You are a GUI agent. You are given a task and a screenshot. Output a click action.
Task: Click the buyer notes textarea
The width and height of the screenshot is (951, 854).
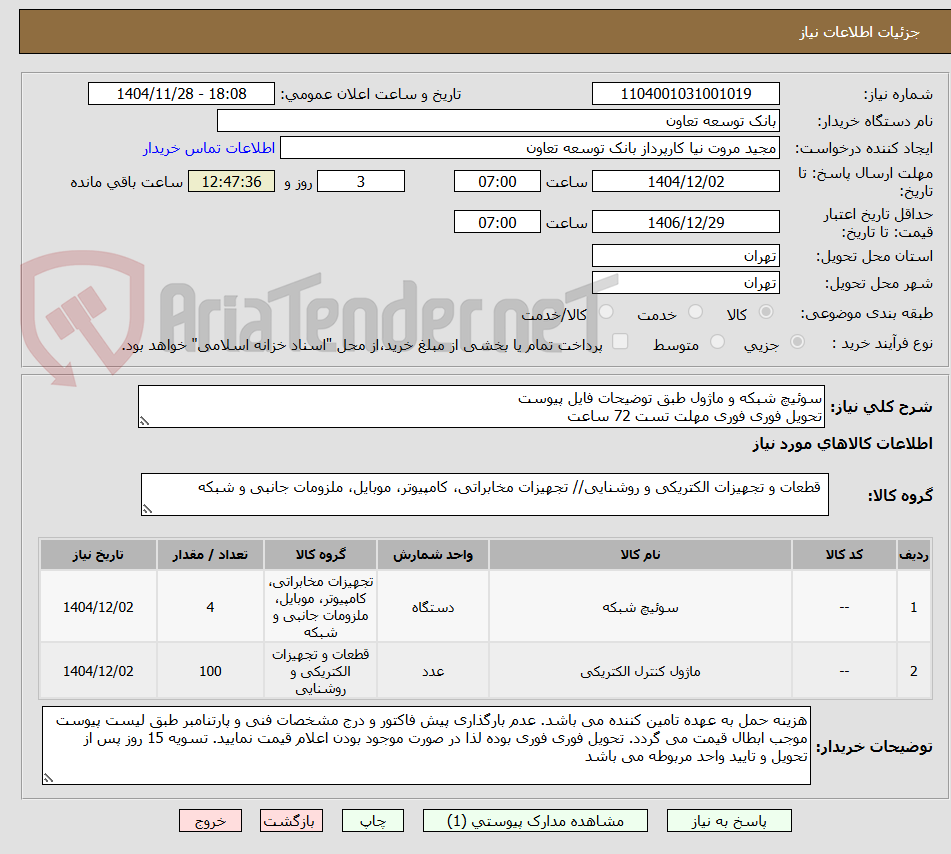click(426, 745)
